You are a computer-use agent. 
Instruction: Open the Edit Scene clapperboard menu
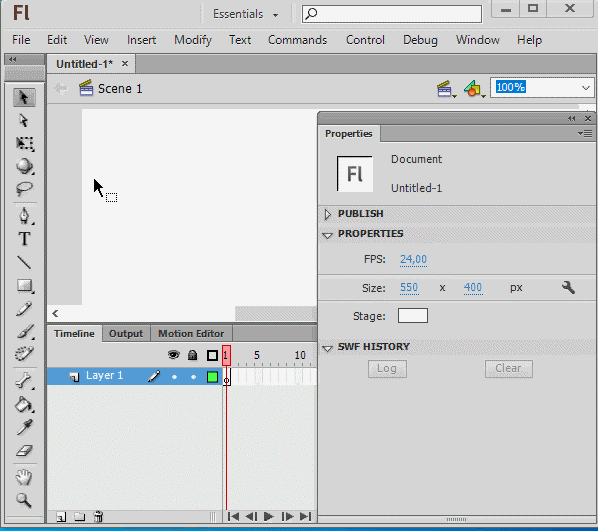446,89
